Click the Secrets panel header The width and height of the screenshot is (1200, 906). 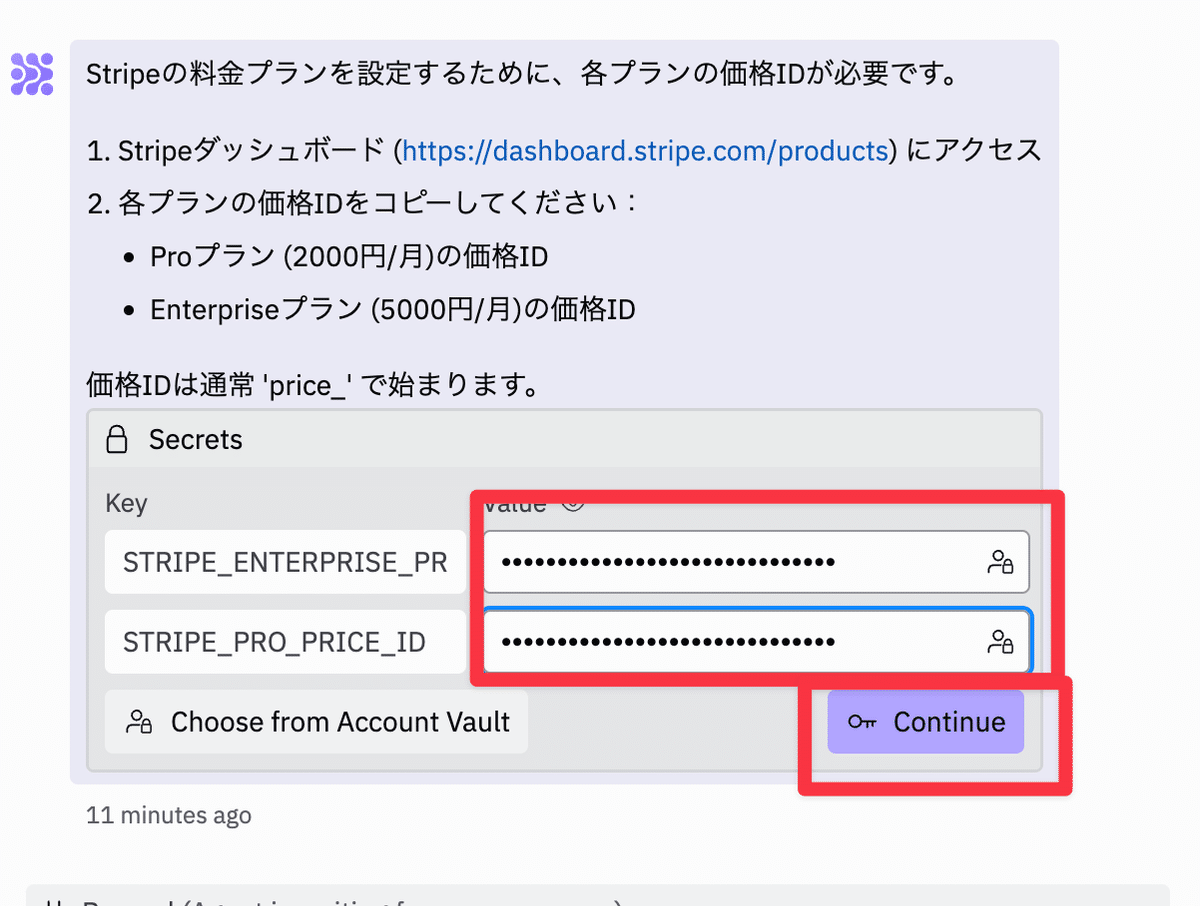click(x=565, y=440)
